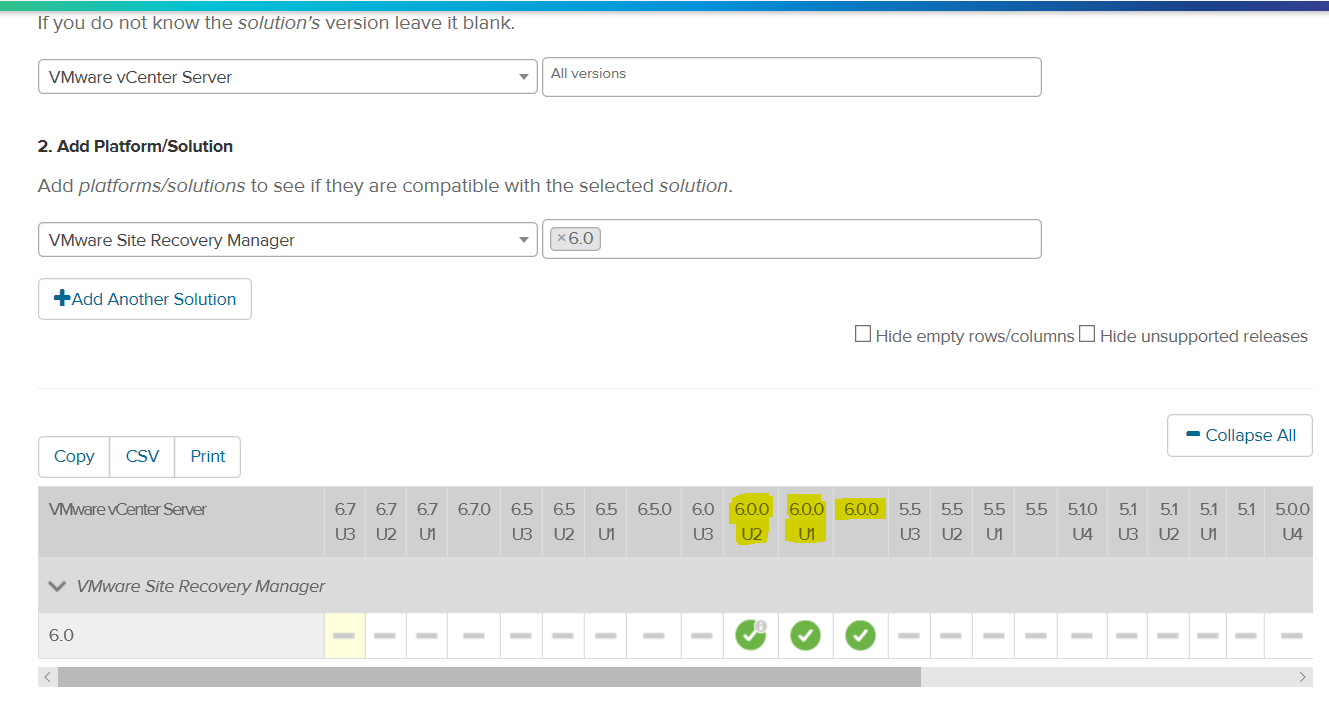Export the table as CSV

[x=142, y=456]
